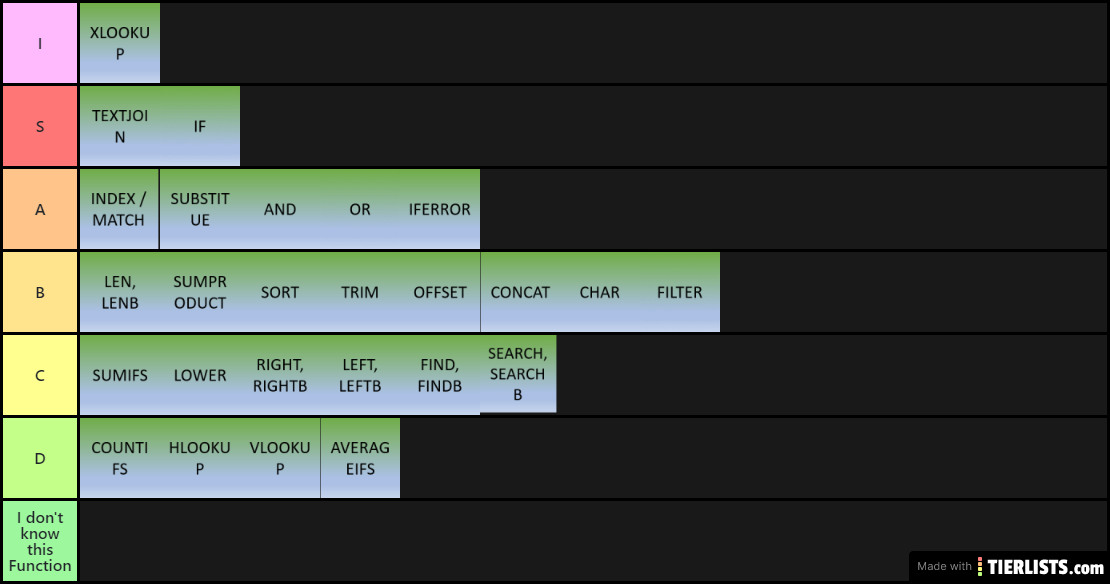Click the green D tier label
1110x584 pixels.
click(x=40, y=458)
